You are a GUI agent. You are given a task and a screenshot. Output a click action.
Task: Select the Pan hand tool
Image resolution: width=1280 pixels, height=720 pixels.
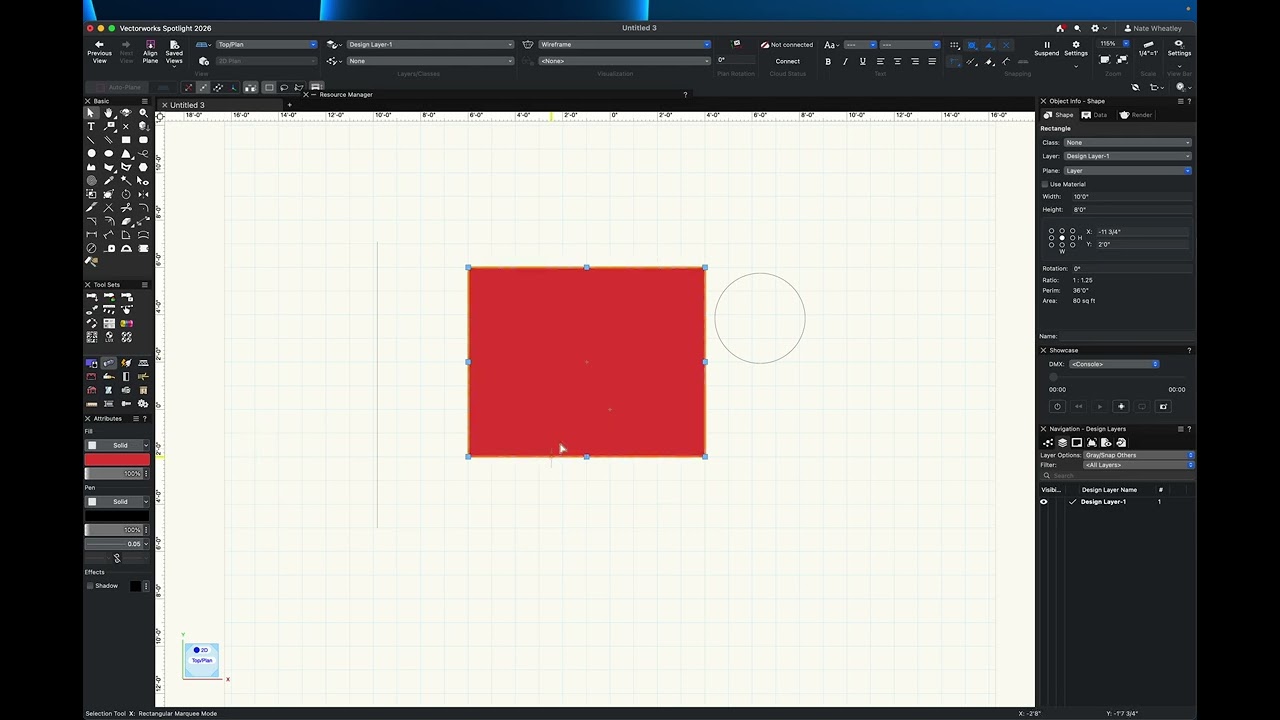108,113
